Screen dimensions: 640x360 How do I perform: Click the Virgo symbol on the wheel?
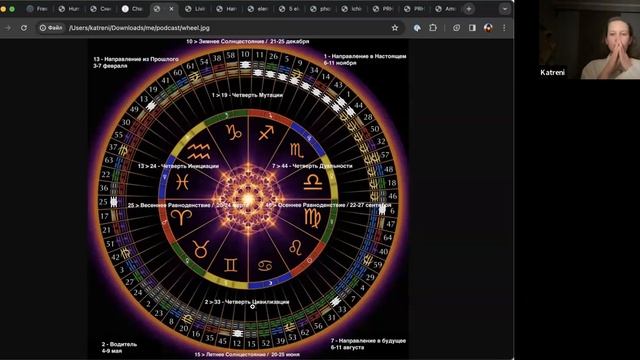pyautogui.click(x=313, y=218)
